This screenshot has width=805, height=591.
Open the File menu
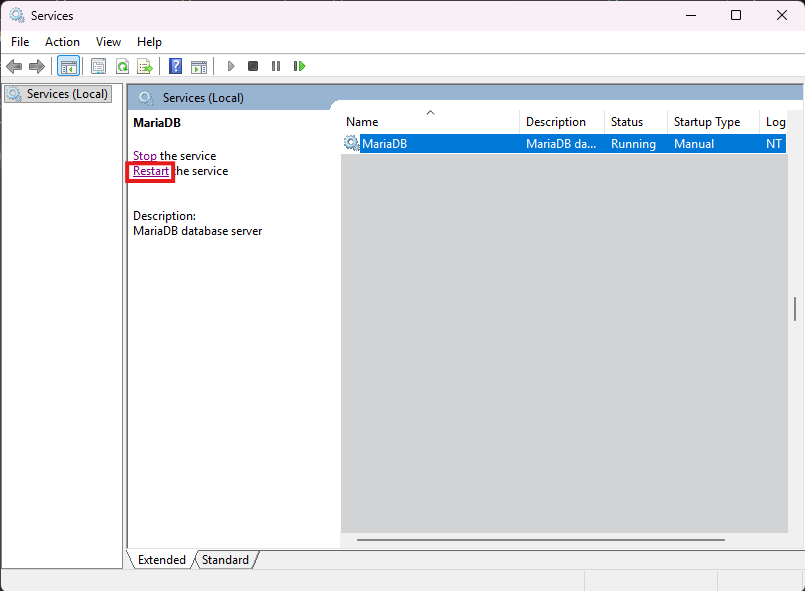click(20, 42)
